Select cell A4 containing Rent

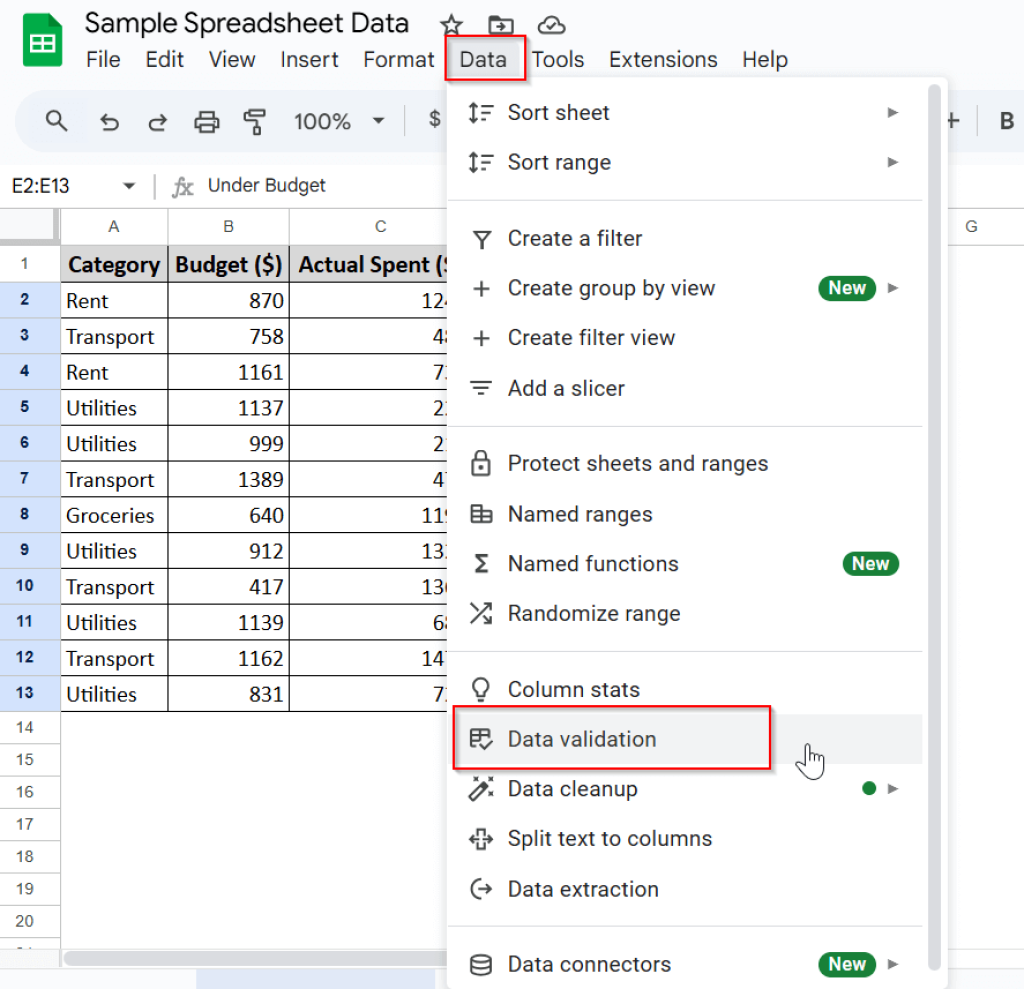(113, 372)
